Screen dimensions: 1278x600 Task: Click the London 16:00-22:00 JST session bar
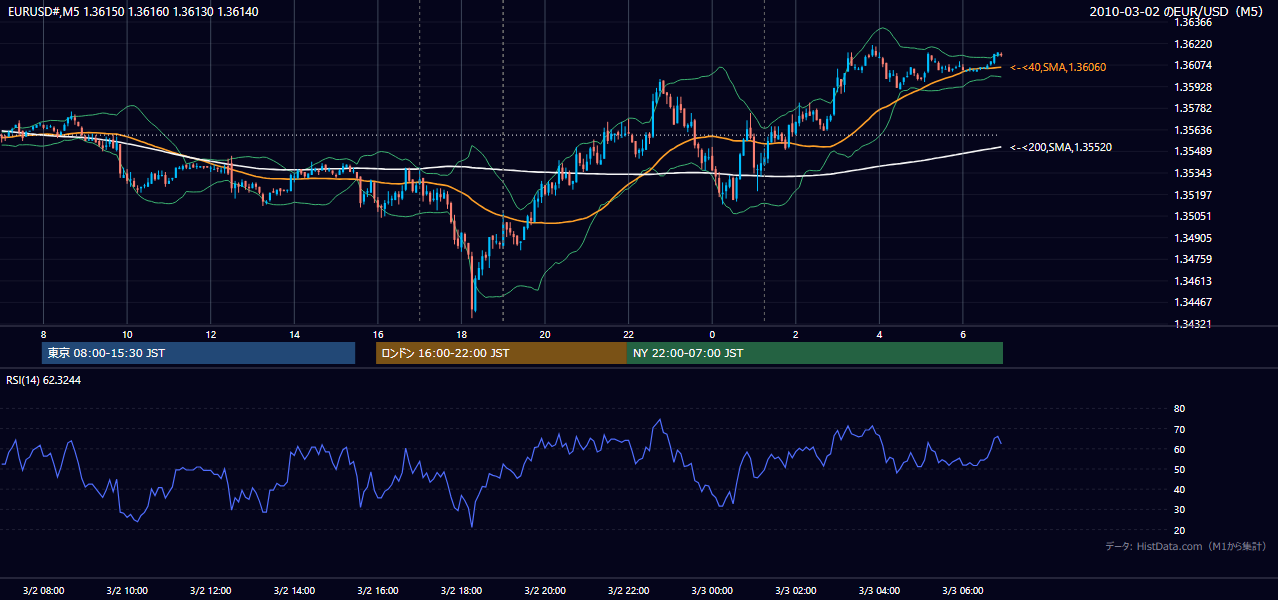point(501,353)
